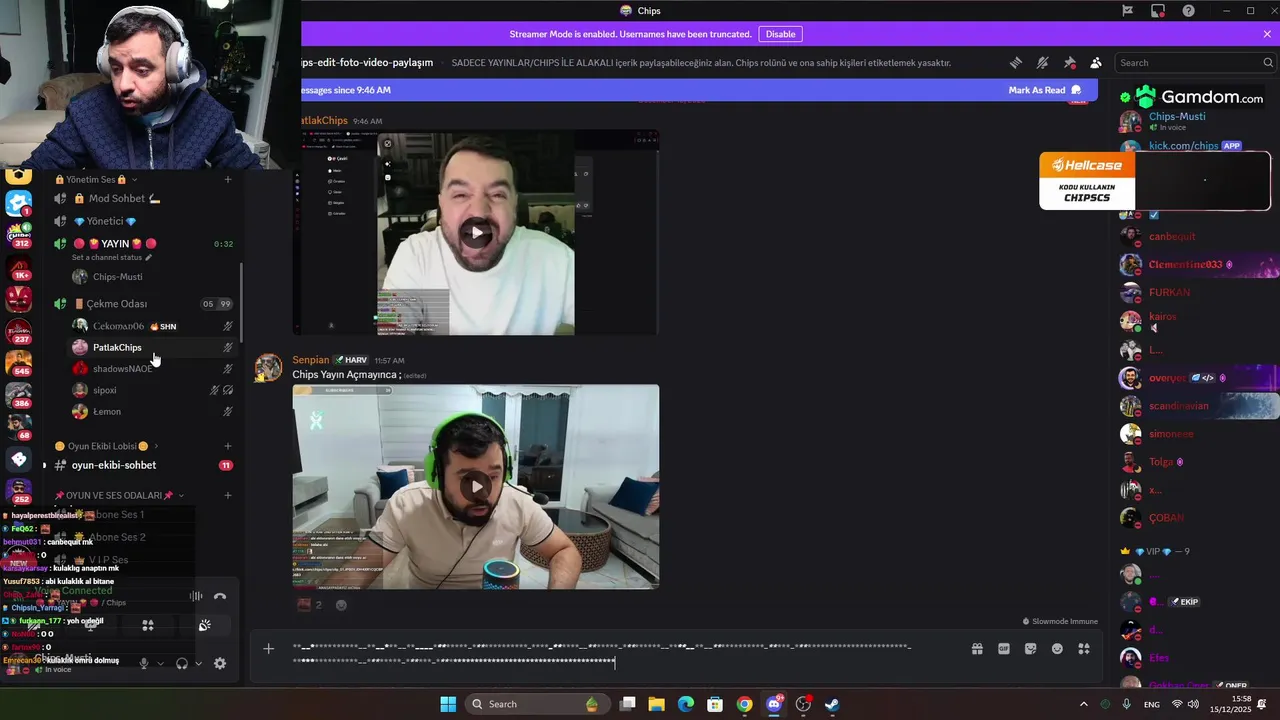1280x720 pixels.
Task: Open the gift Nitro icon
Action: (x=977, y=649)
